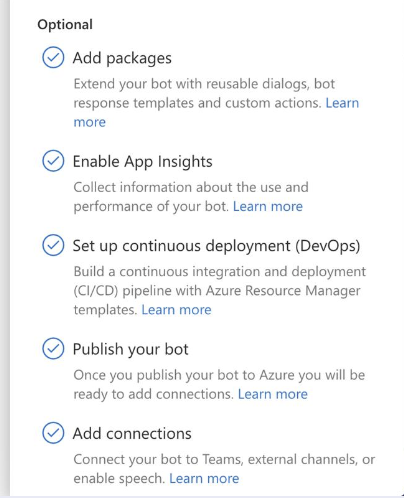This screenshot has width=404, height=498.
Task: Click the checkmark circle beside Set up continuous deployment
Action: coord(53,245)
